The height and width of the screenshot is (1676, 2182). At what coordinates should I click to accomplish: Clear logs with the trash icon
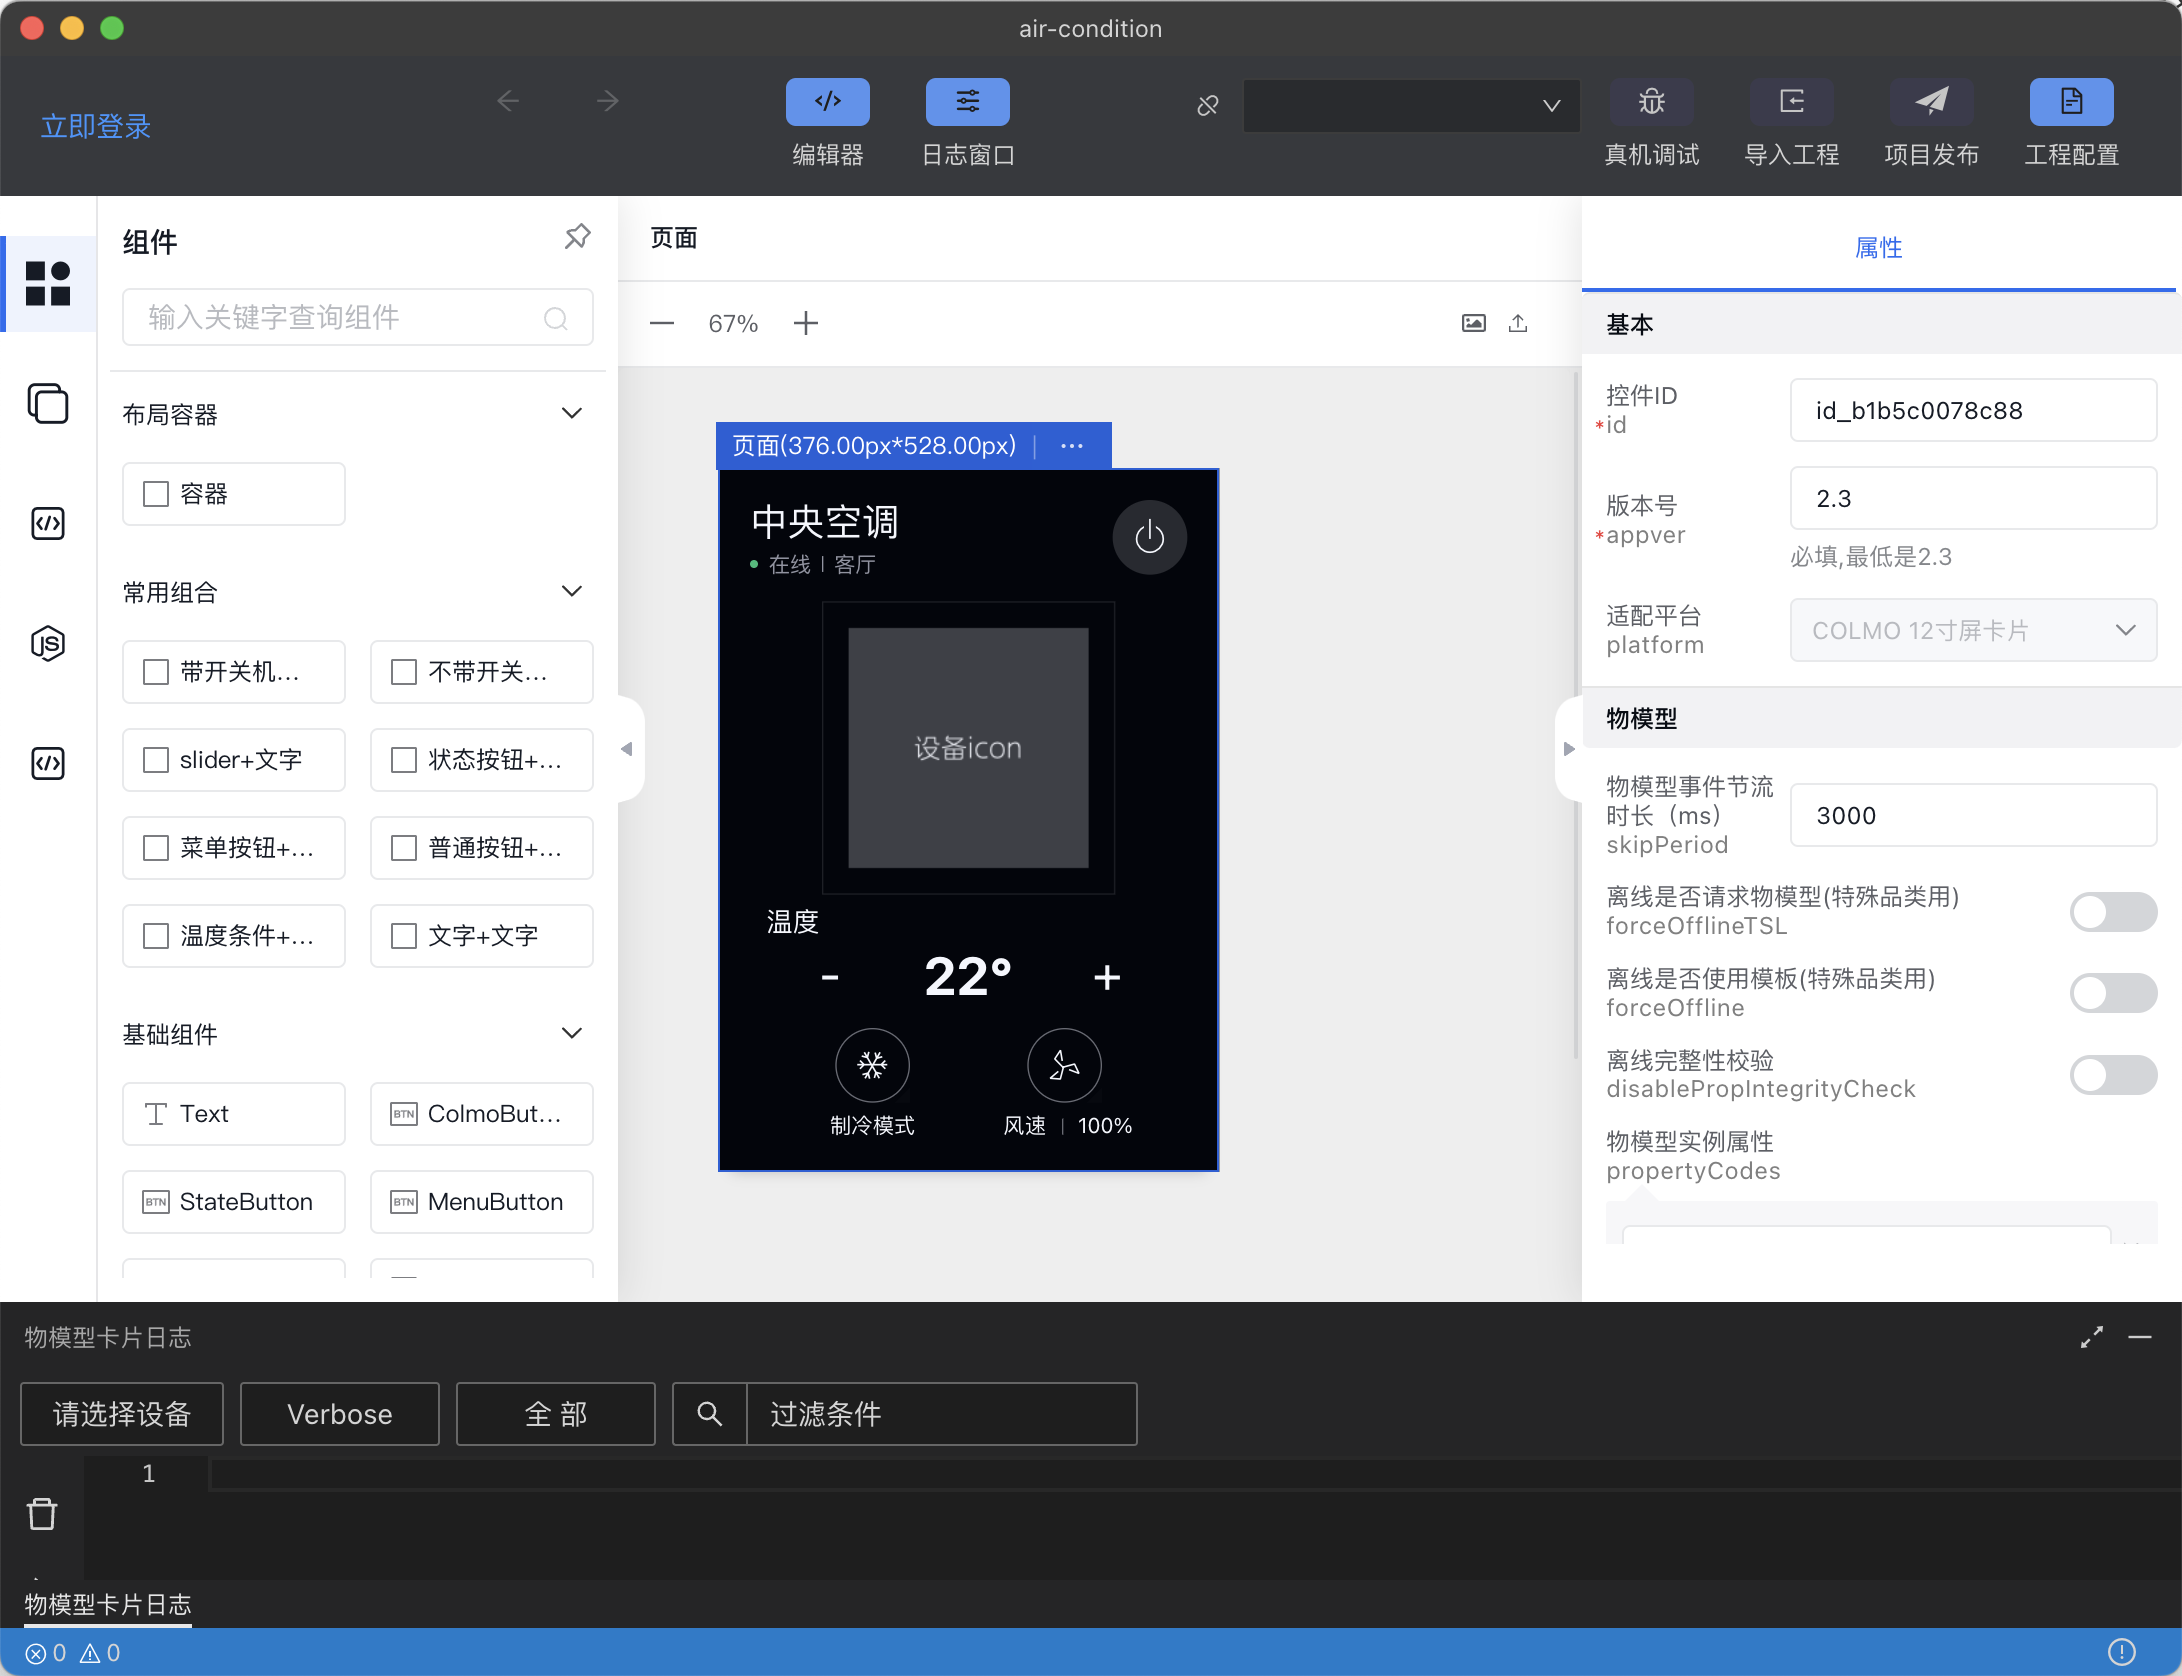(42, 1514)
